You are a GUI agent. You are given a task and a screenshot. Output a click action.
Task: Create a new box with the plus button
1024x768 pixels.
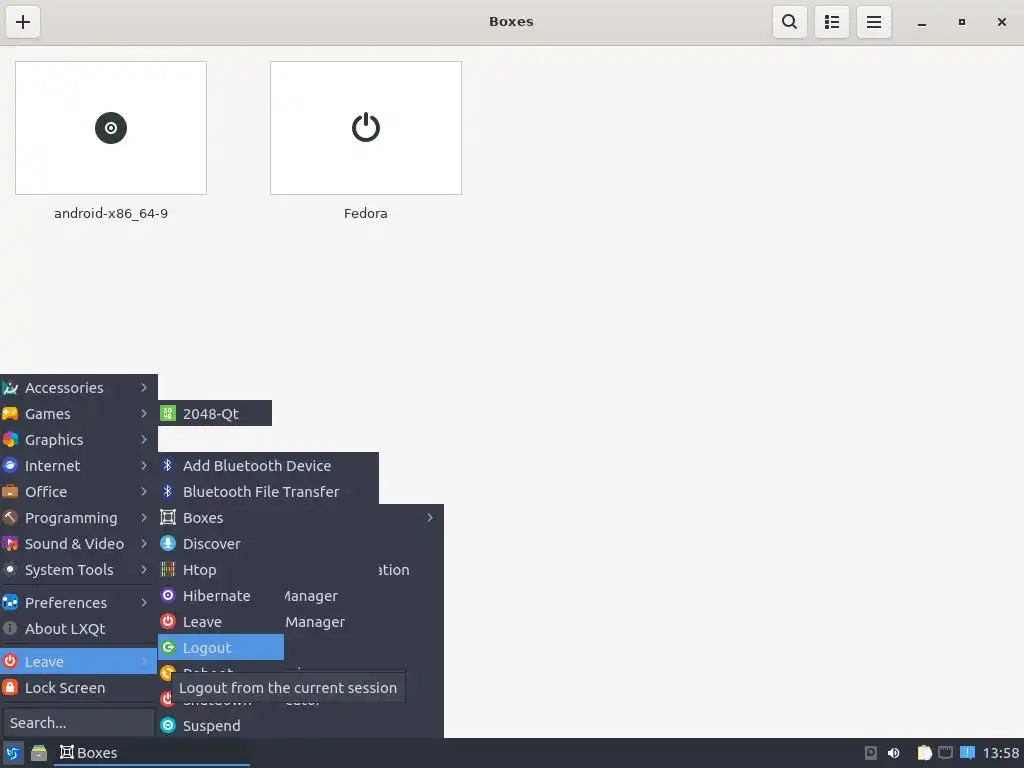pyautogui.click(x=23, y=22)
